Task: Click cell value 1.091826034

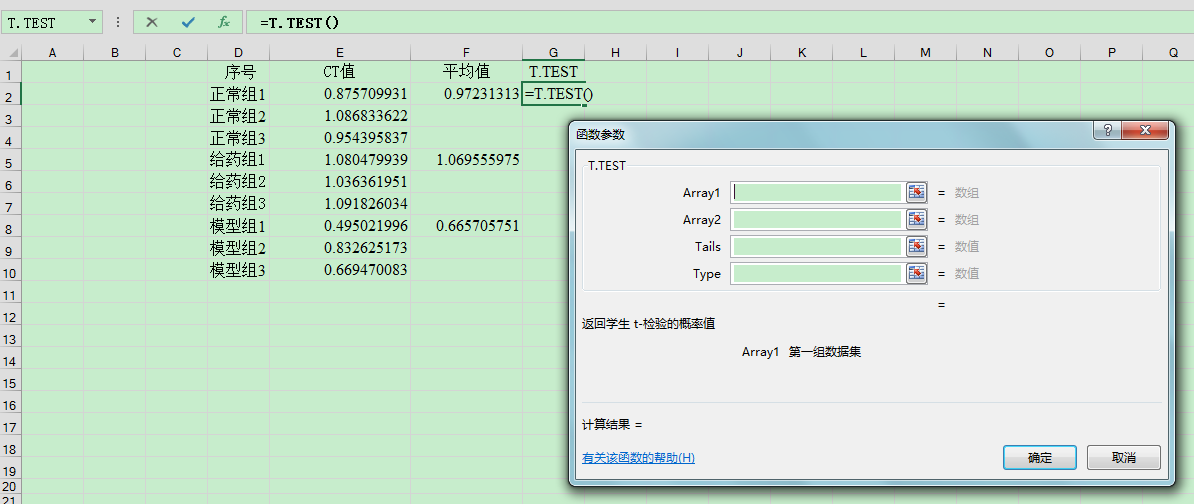Action: click(340, 204)
